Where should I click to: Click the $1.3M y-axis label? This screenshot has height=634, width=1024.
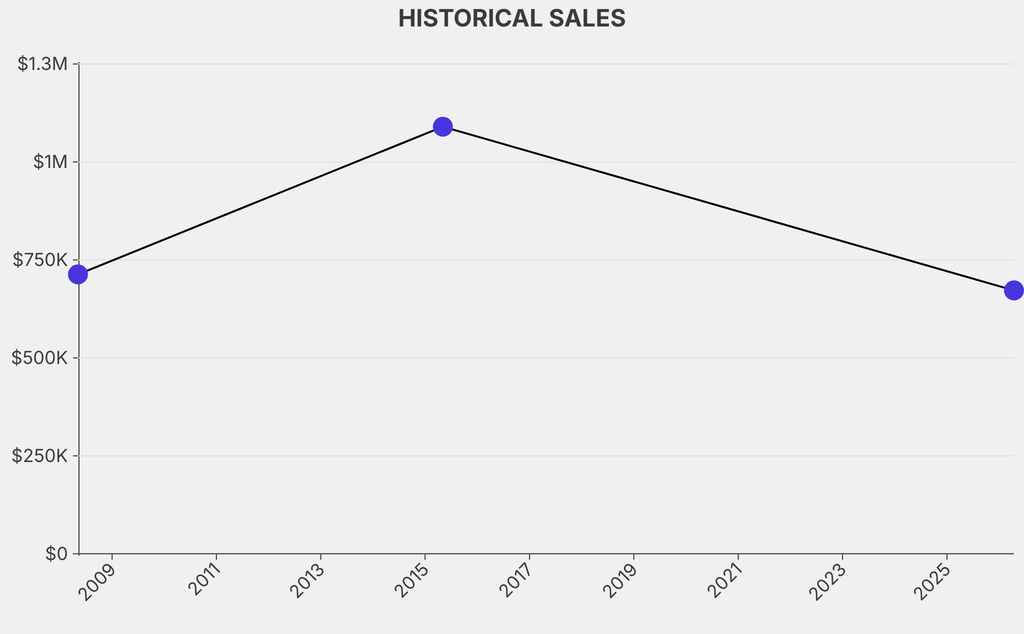click(43, 64)
